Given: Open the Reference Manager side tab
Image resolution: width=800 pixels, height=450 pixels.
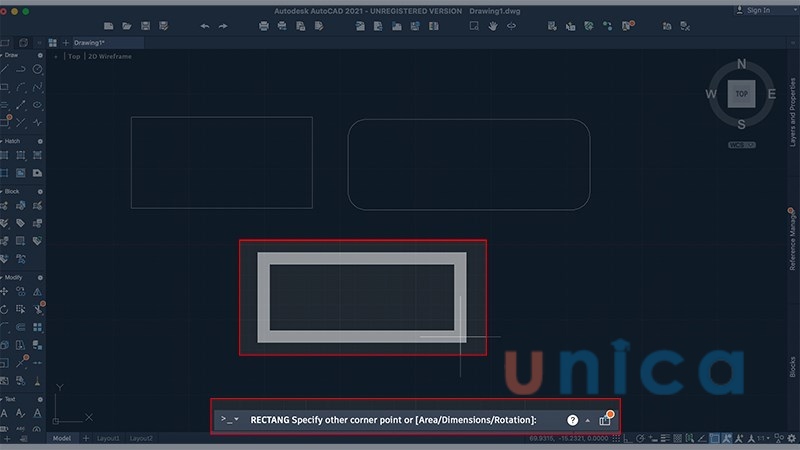Looking at the screenshot, I should point(792,240).
